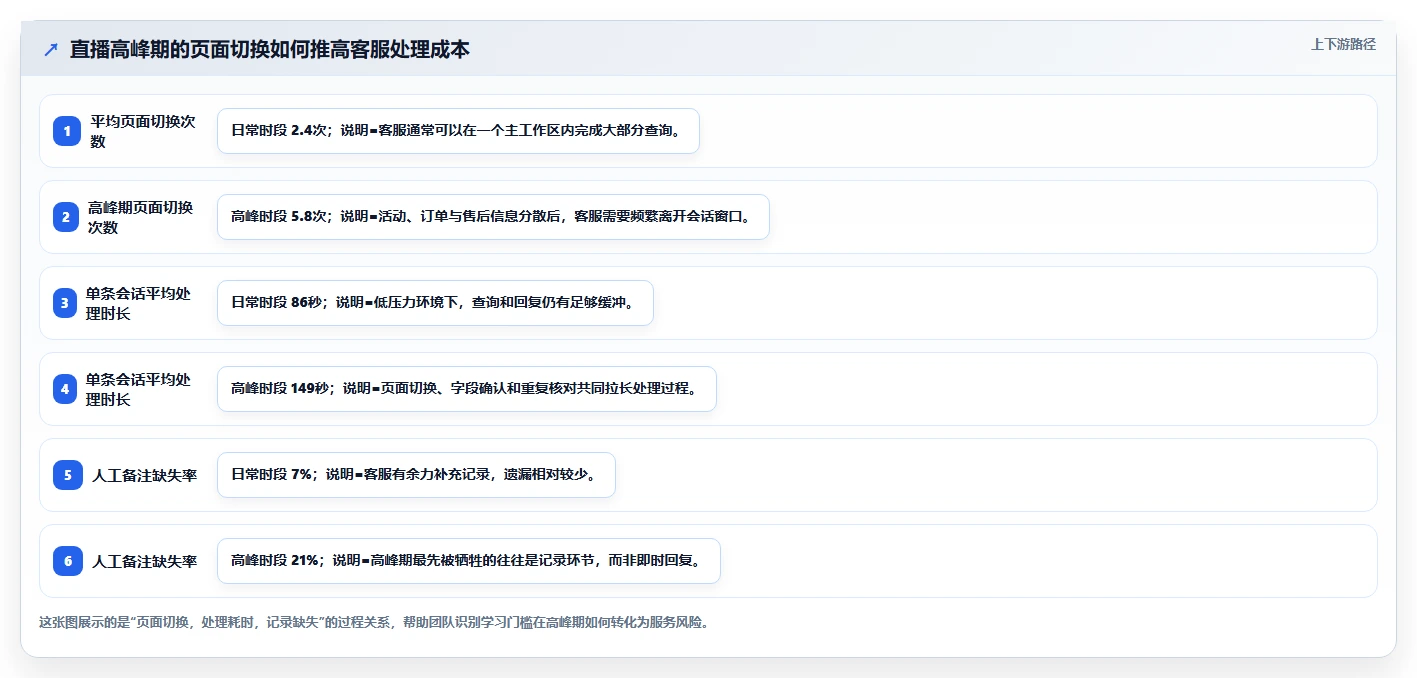Click the number 3 step badge

coord(64,303)
